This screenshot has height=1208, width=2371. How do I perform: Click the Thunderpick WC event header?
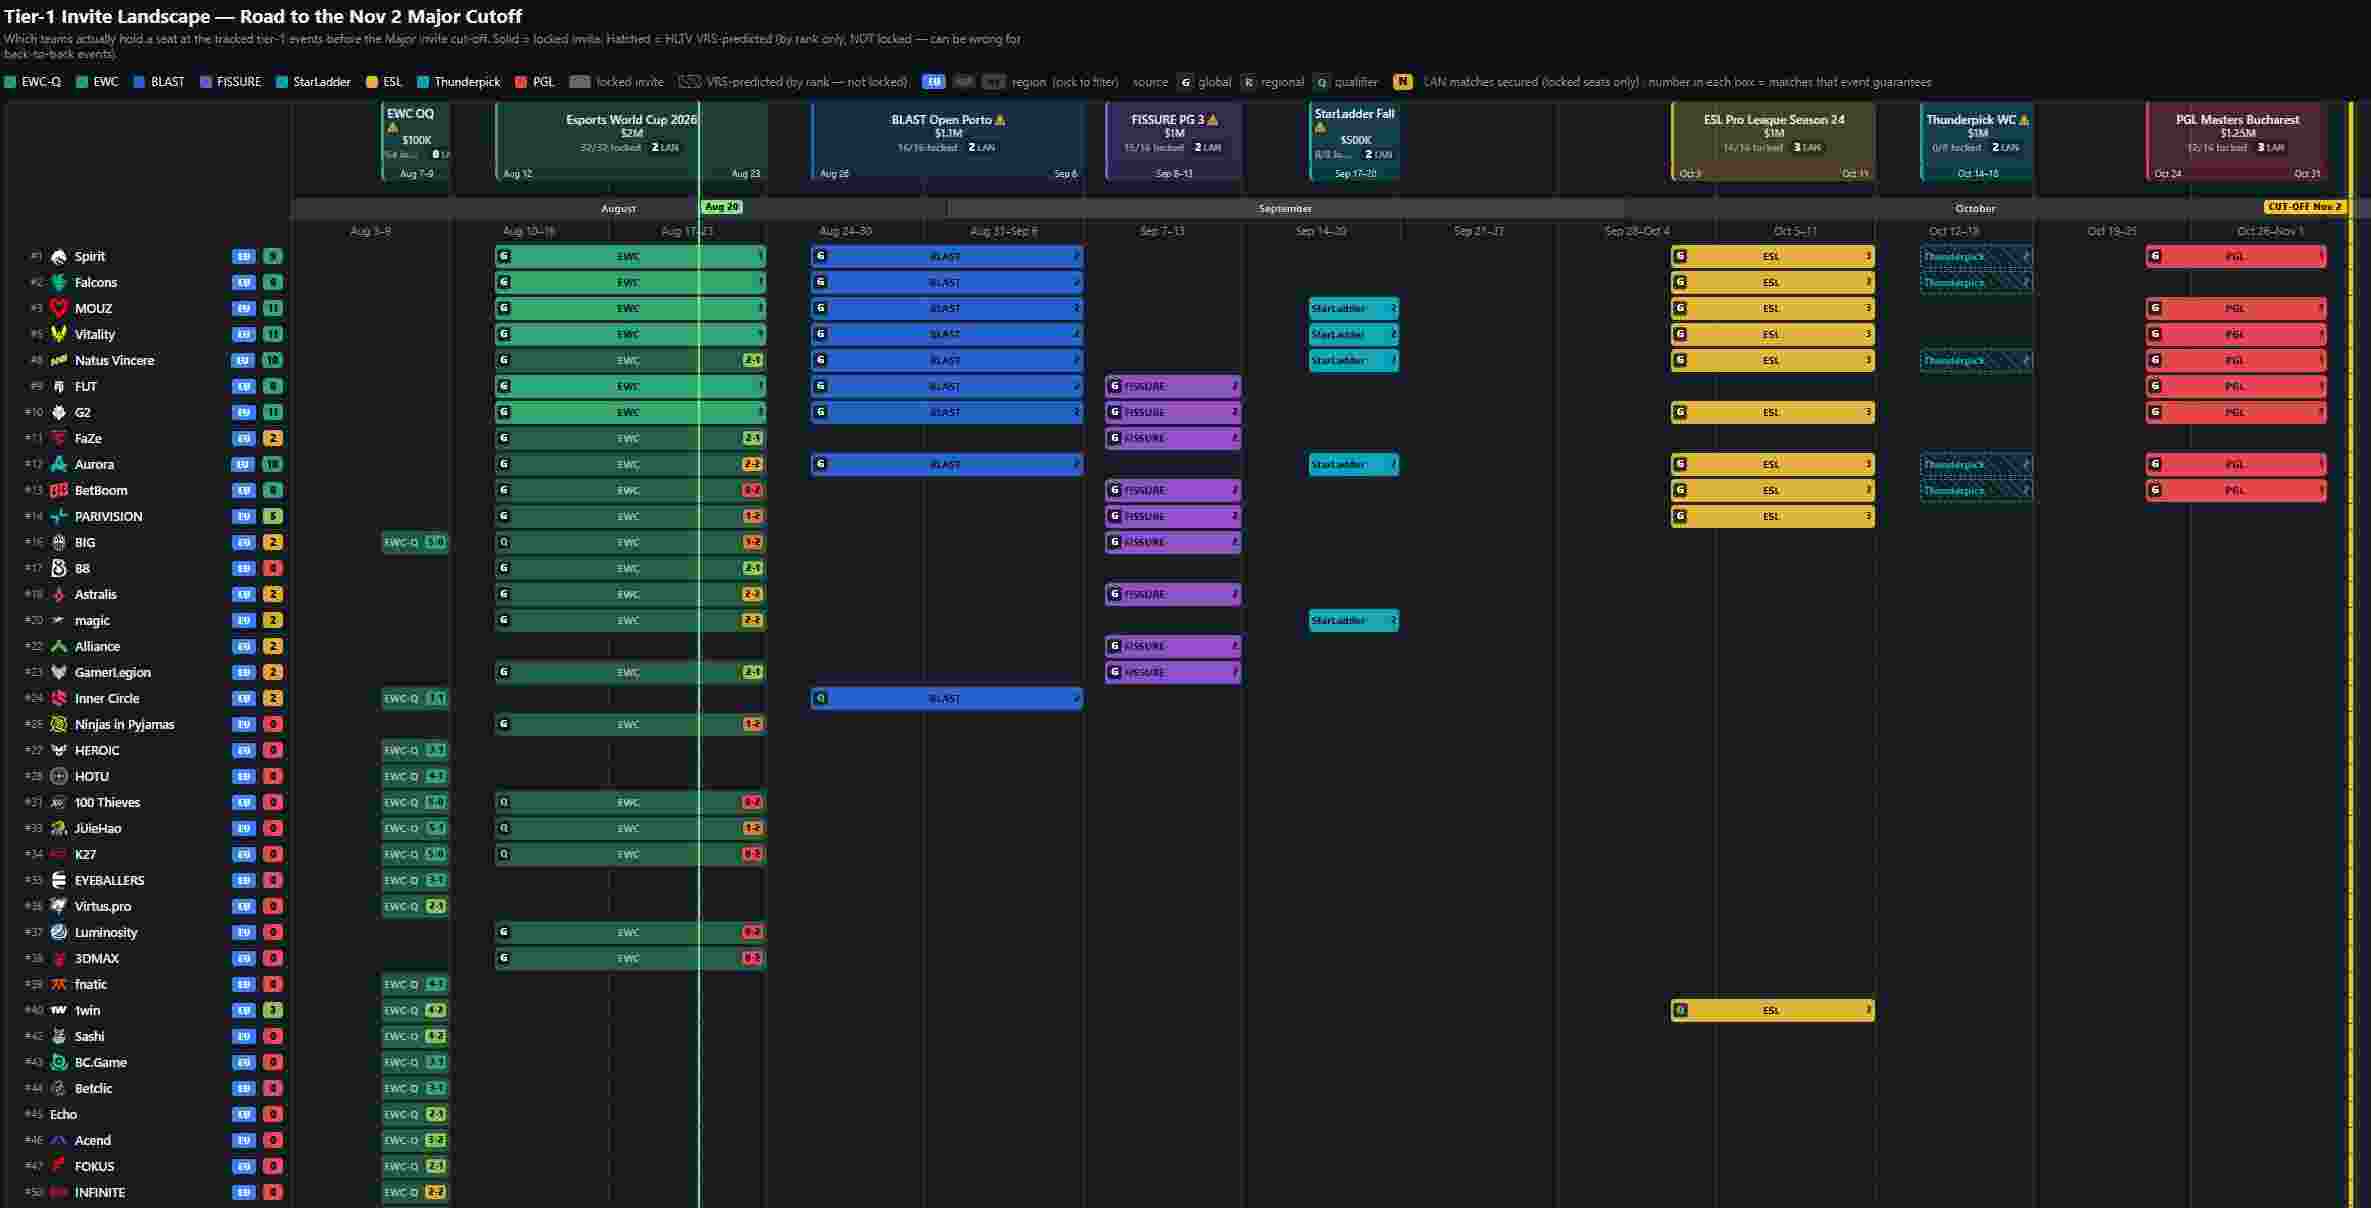pyautogui.click(x=1977, y=142)
